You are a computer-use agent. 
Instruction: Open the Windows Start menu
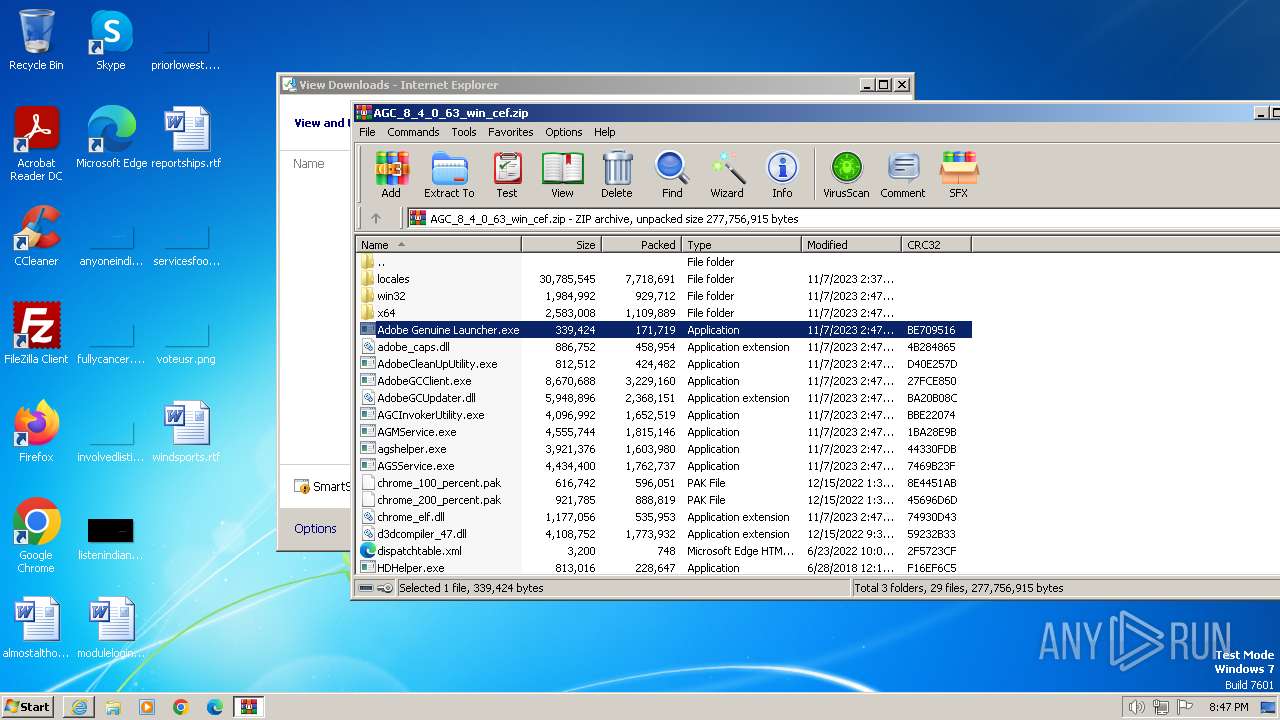tap(28, 706)
